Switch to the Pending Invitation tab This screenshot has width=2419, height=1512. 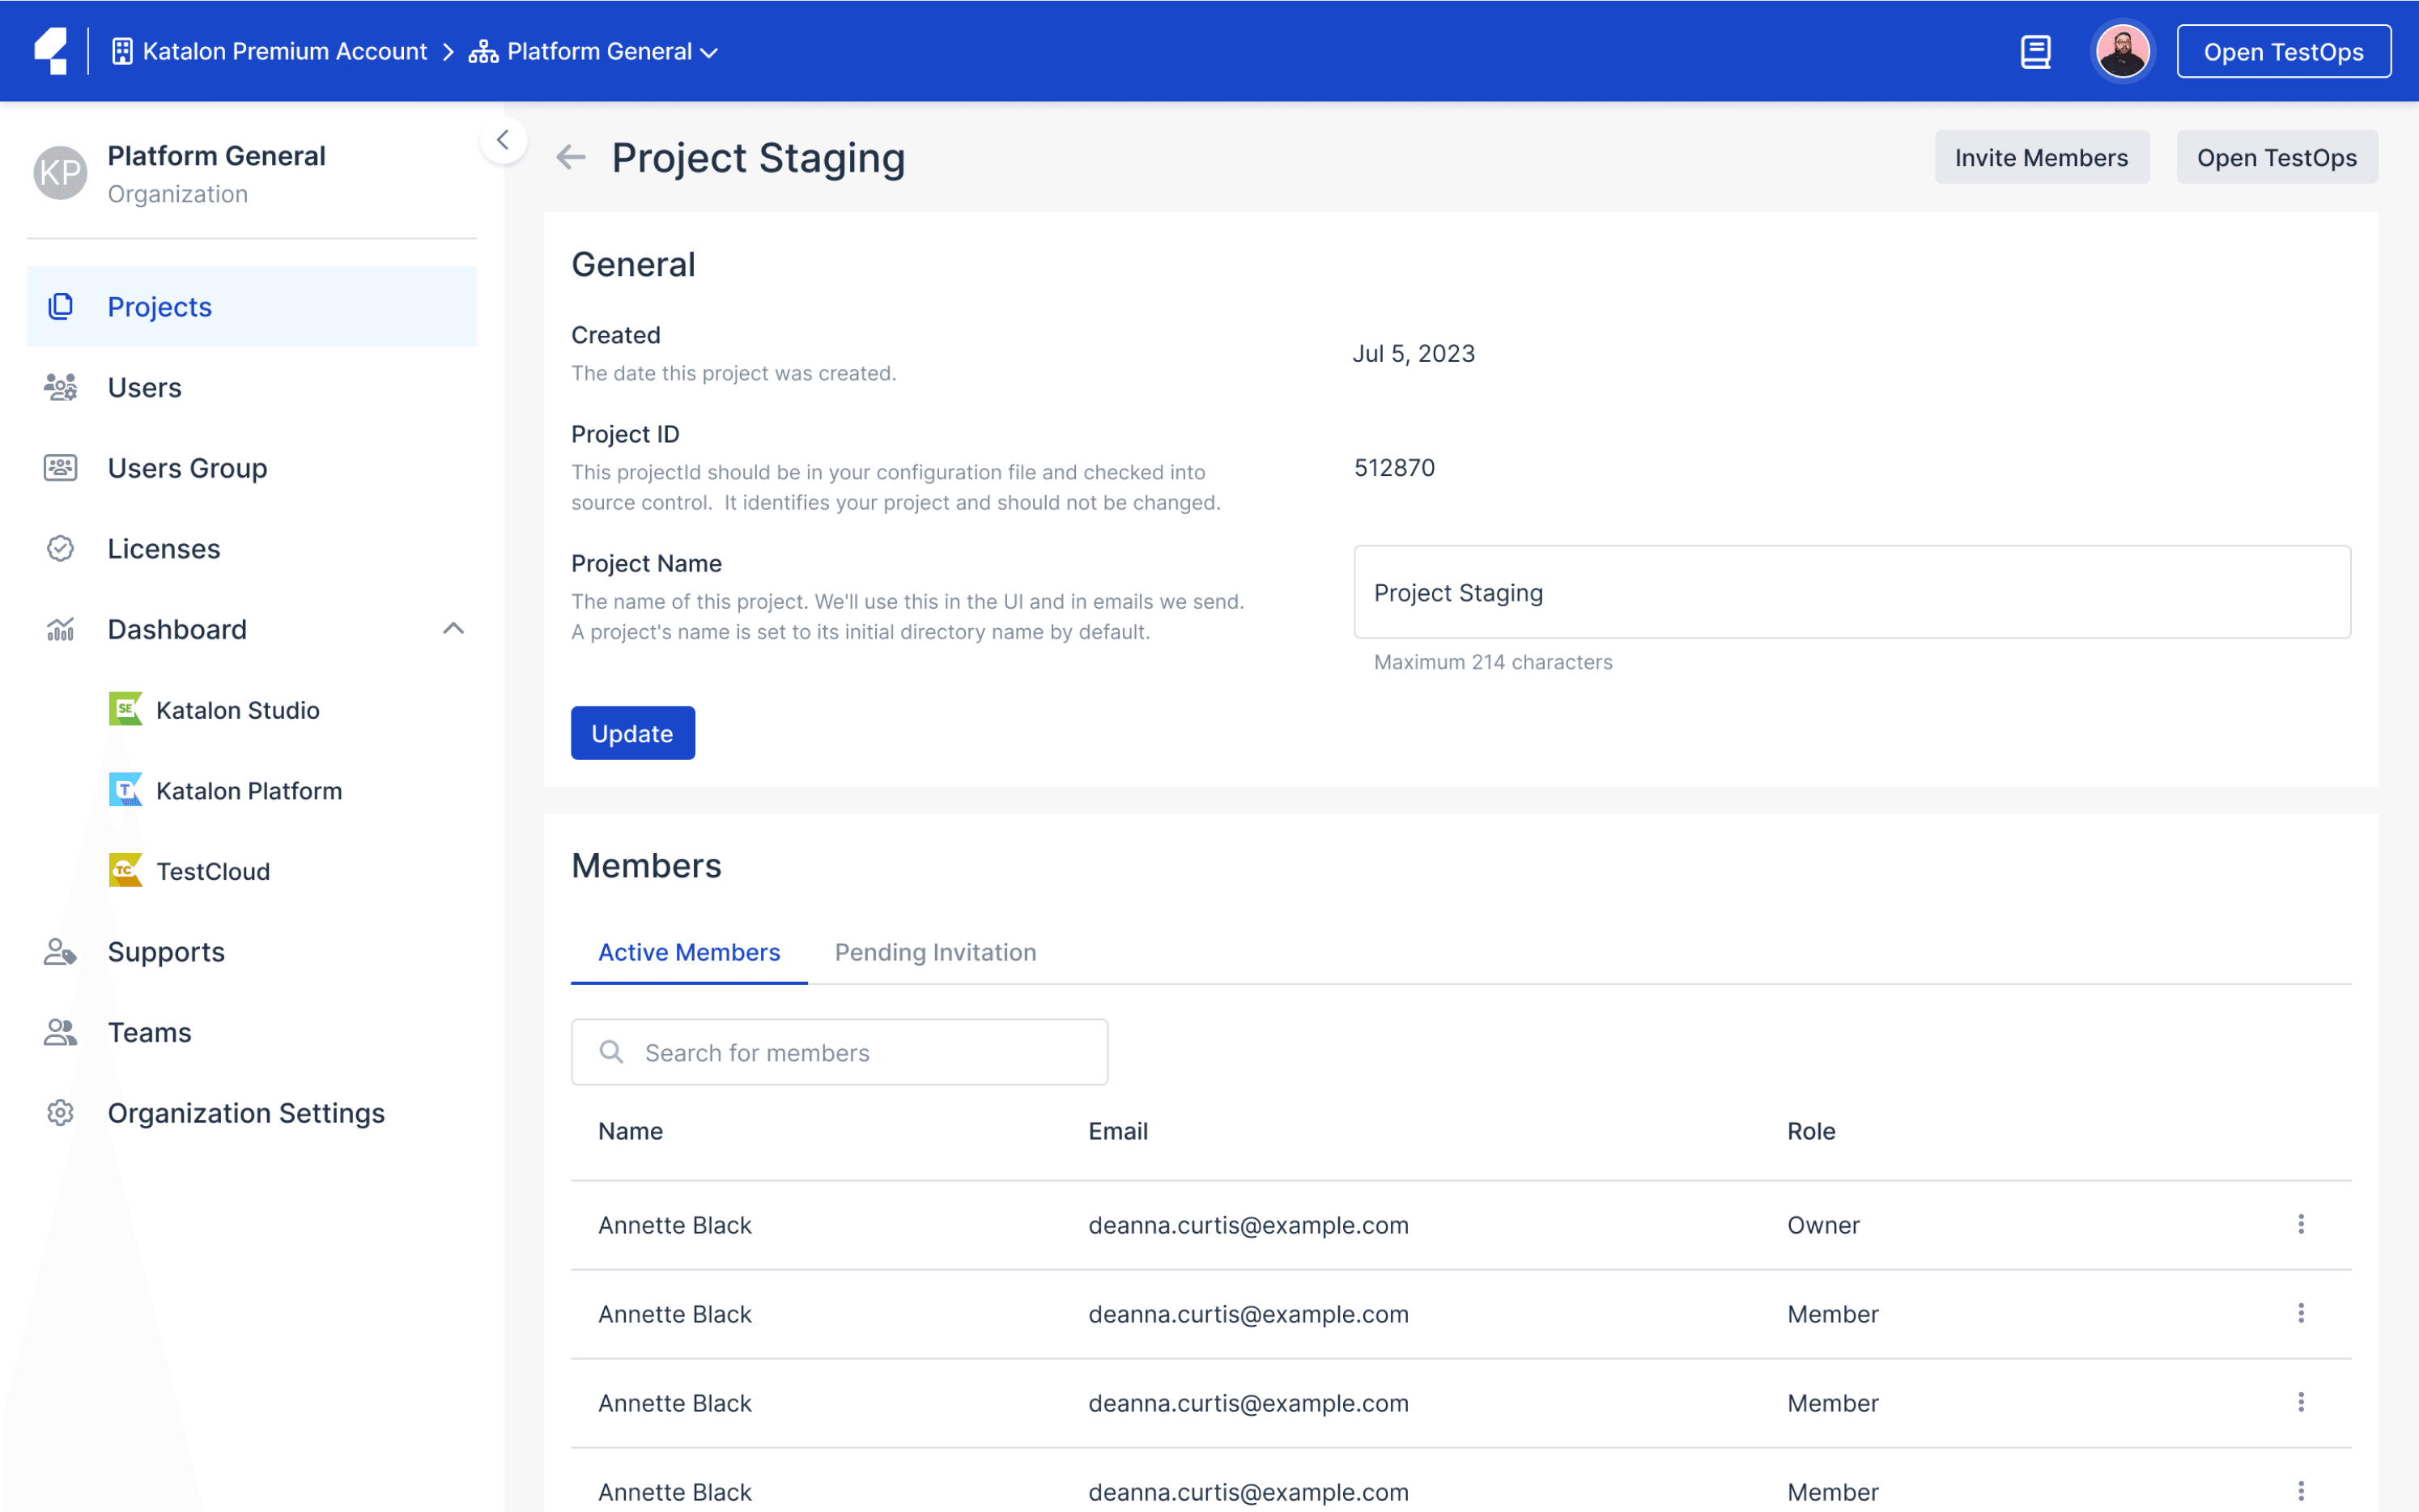coord(935,951)
